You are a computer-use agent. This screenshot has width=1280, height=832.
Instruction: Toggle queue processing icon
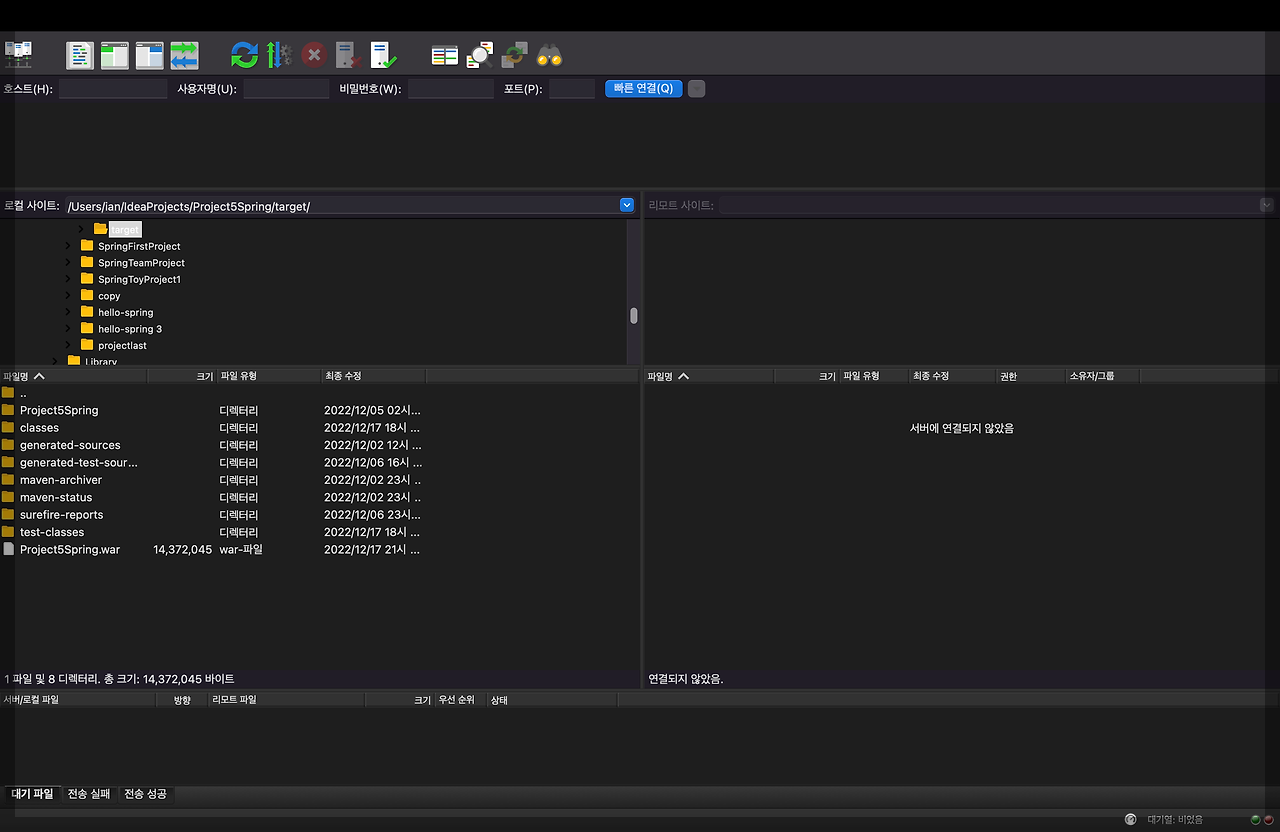coord(279,55)
